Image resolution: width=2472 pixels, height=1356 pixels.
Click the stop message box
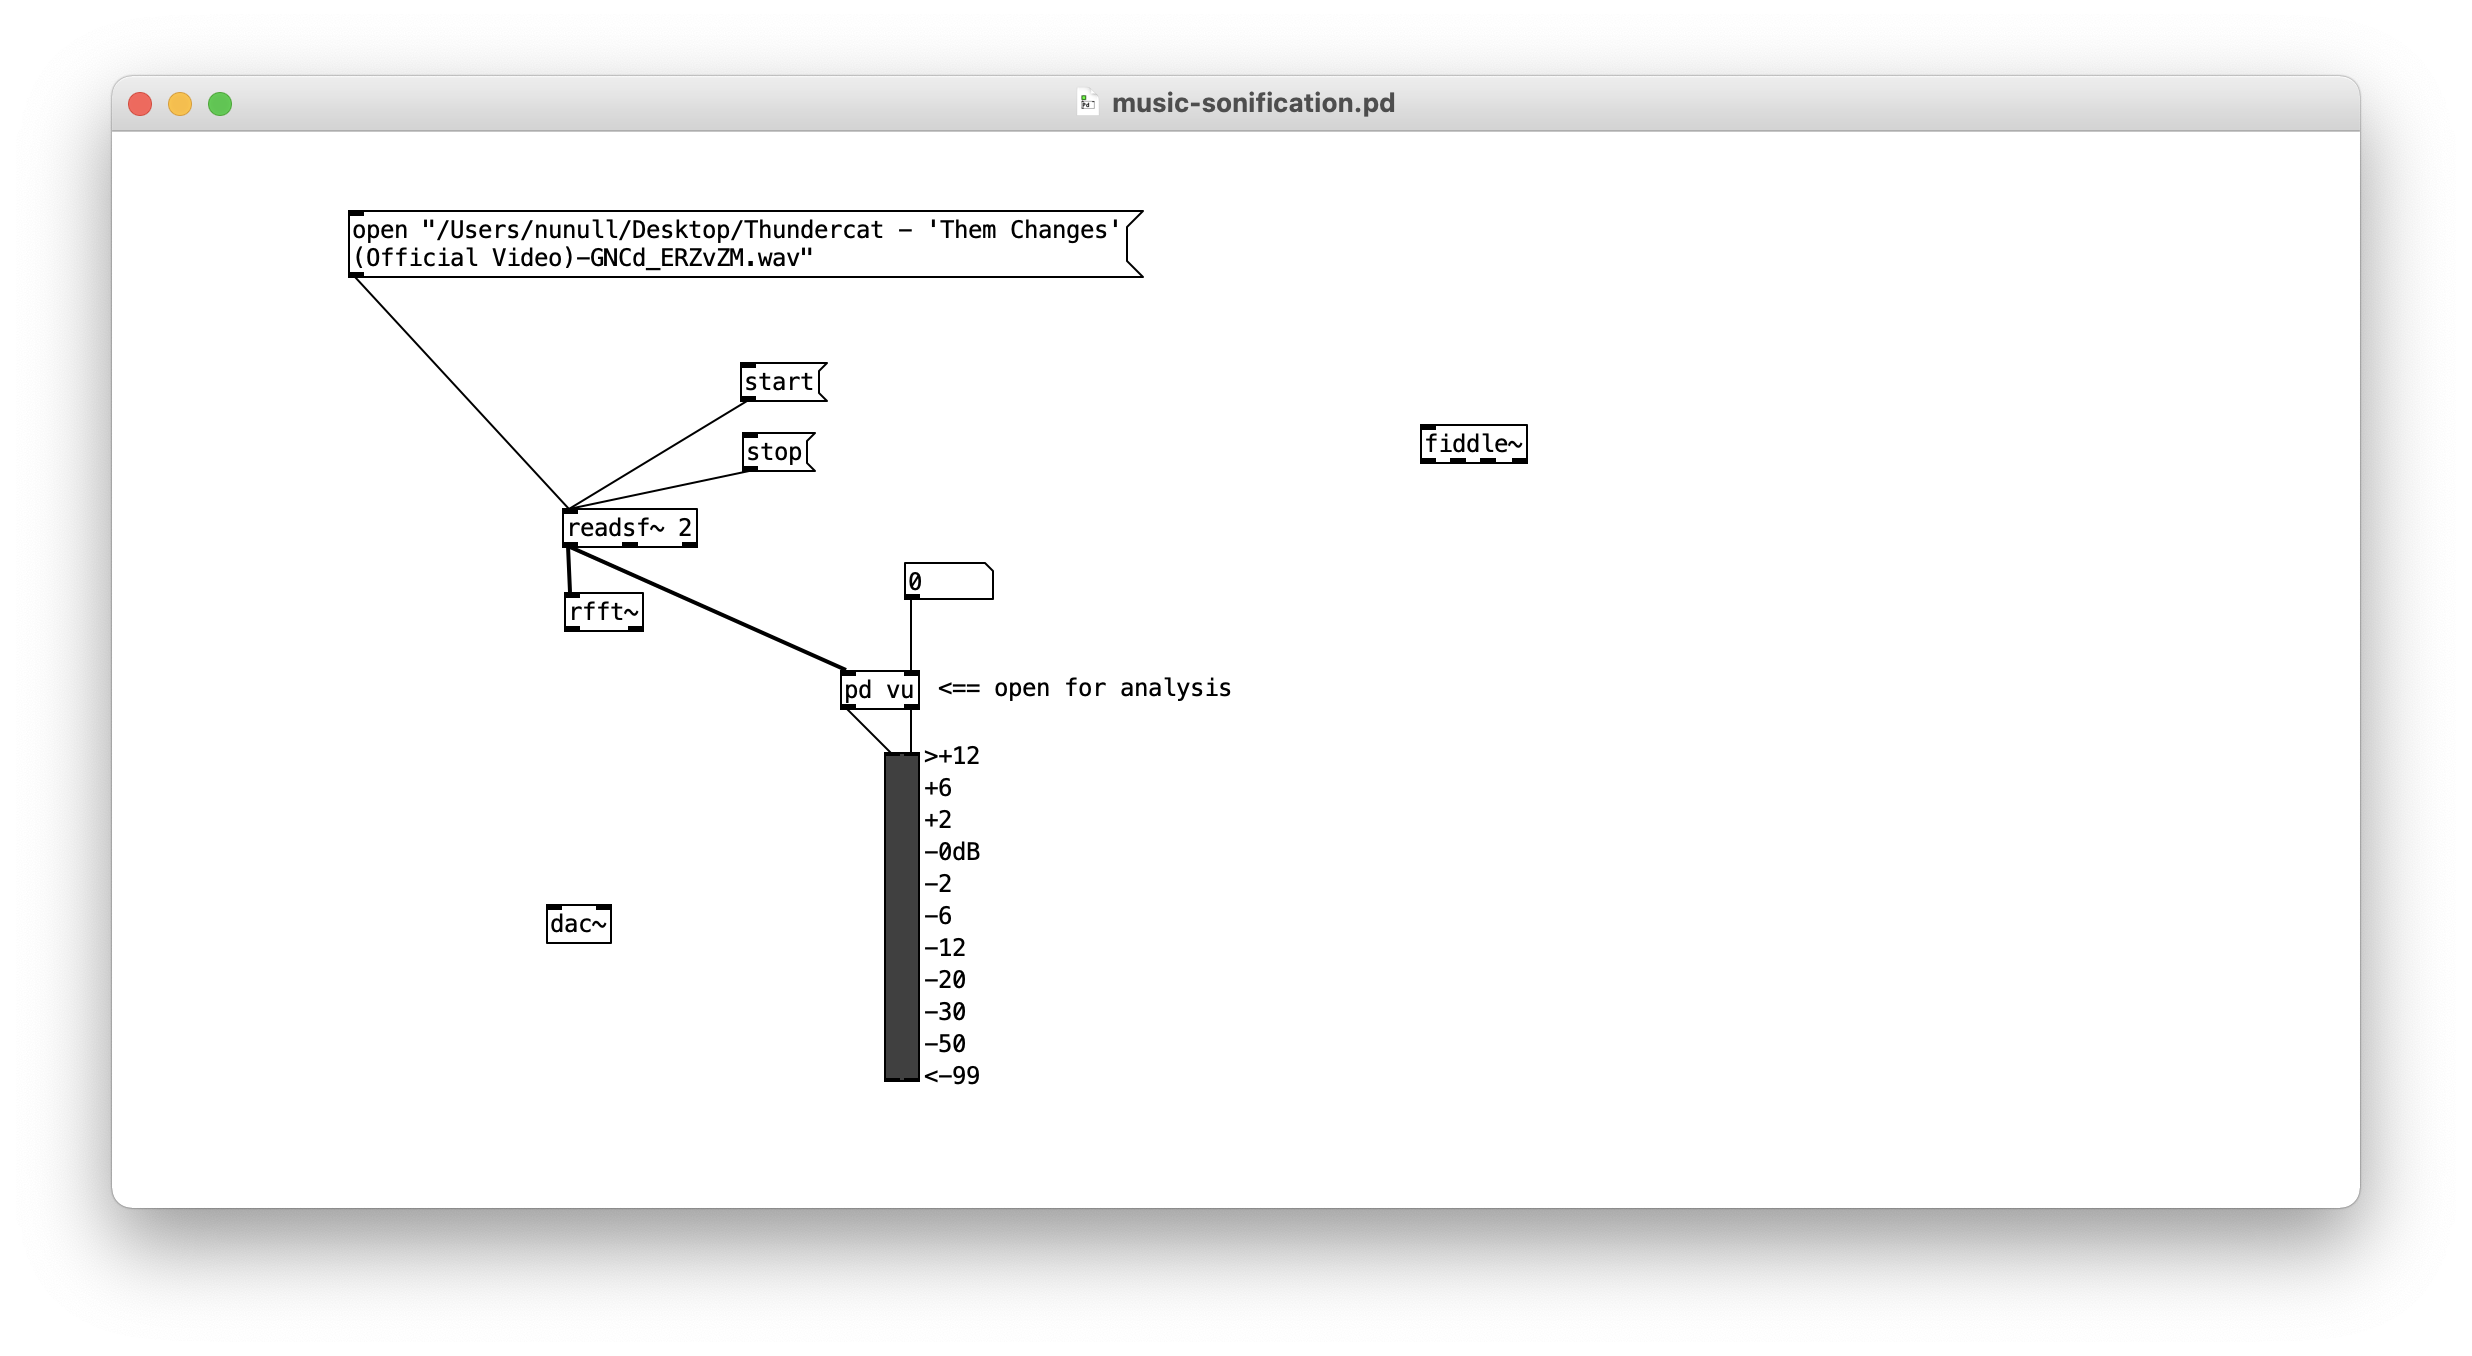(774, 452)
